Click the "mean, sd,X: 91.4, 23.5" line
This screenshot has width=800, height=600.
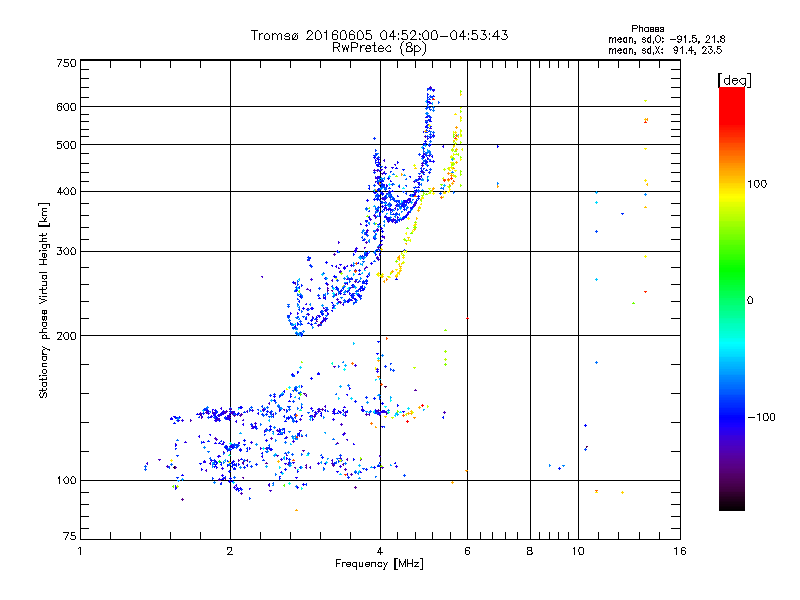[x=665, y=50]
